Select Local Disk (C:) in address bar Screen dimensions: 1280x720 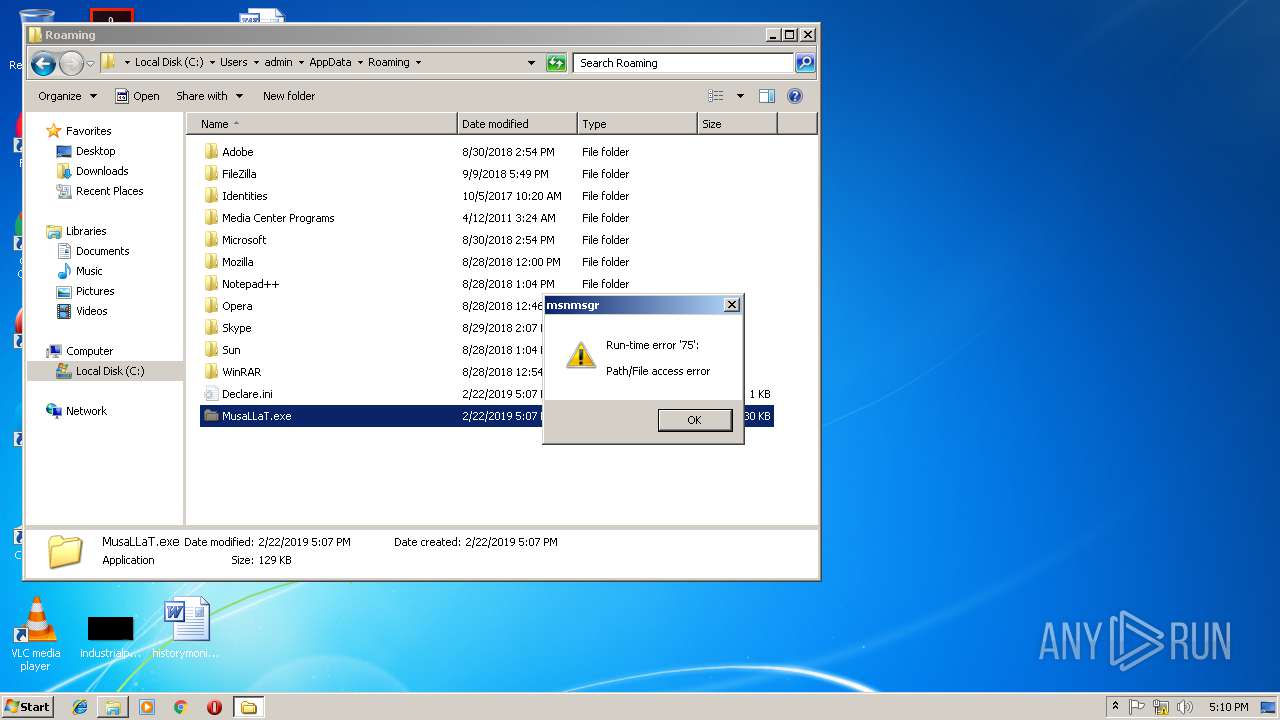pyautogui.click(x=169, y=62)
